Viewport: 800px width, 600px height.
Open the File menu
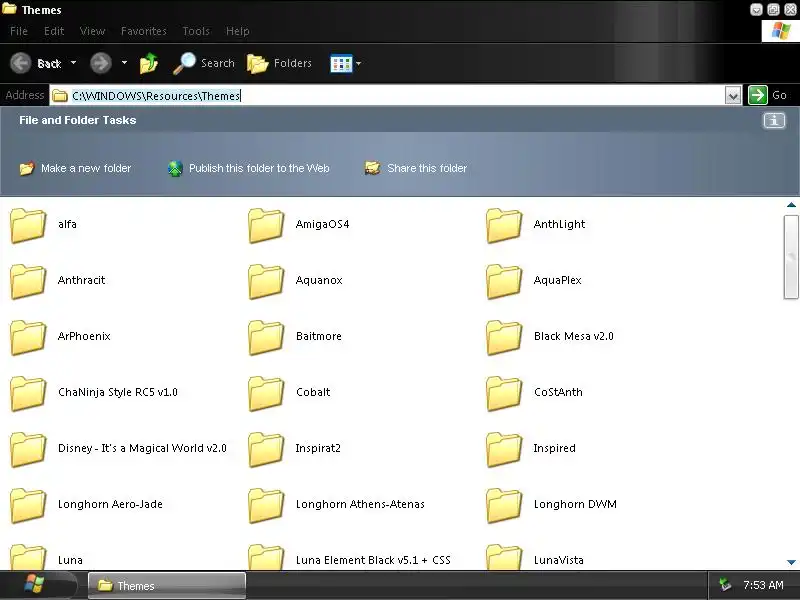click(19, 31)
